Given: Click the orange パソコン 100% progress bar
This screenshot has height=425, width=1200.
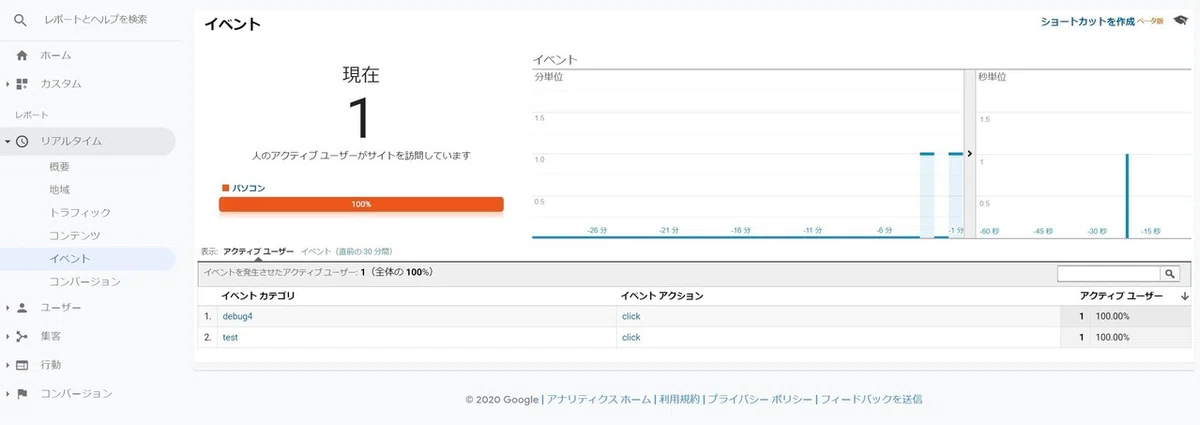Looking at the screenshot, I should (x=361, y=204).
